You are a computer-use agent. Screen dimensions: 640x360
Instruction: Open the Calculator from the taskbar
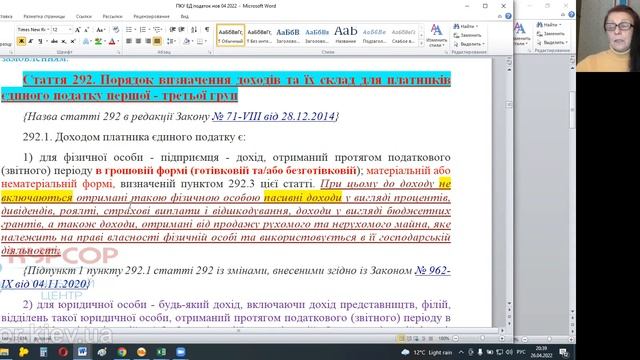(x=43, y=352)
